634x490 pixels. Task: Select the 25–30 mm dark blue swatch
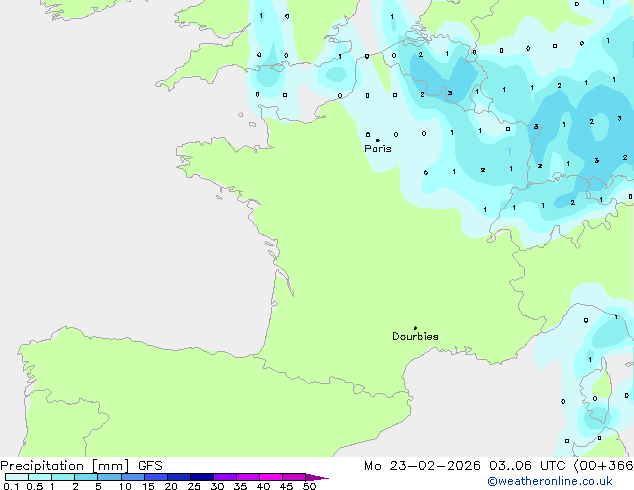tap(202, 477)
